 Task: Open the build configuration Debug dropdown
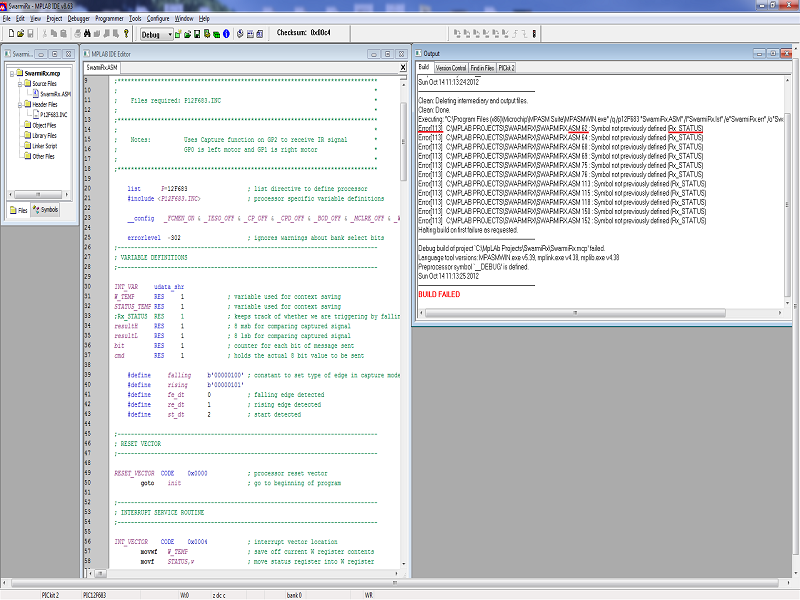coord(157,35)
